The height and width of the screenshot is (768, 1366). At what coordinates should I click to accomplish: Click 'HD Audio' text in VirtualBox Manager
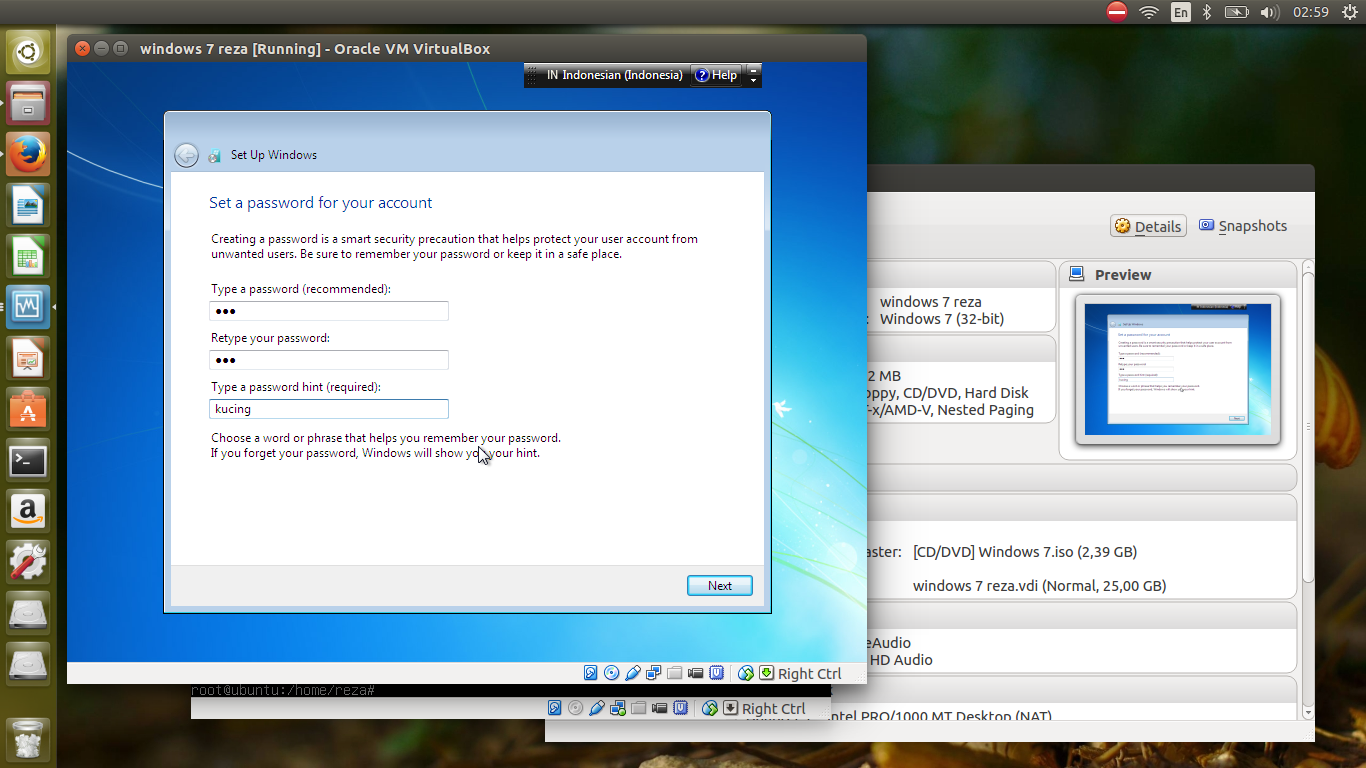tap(901, 660)
